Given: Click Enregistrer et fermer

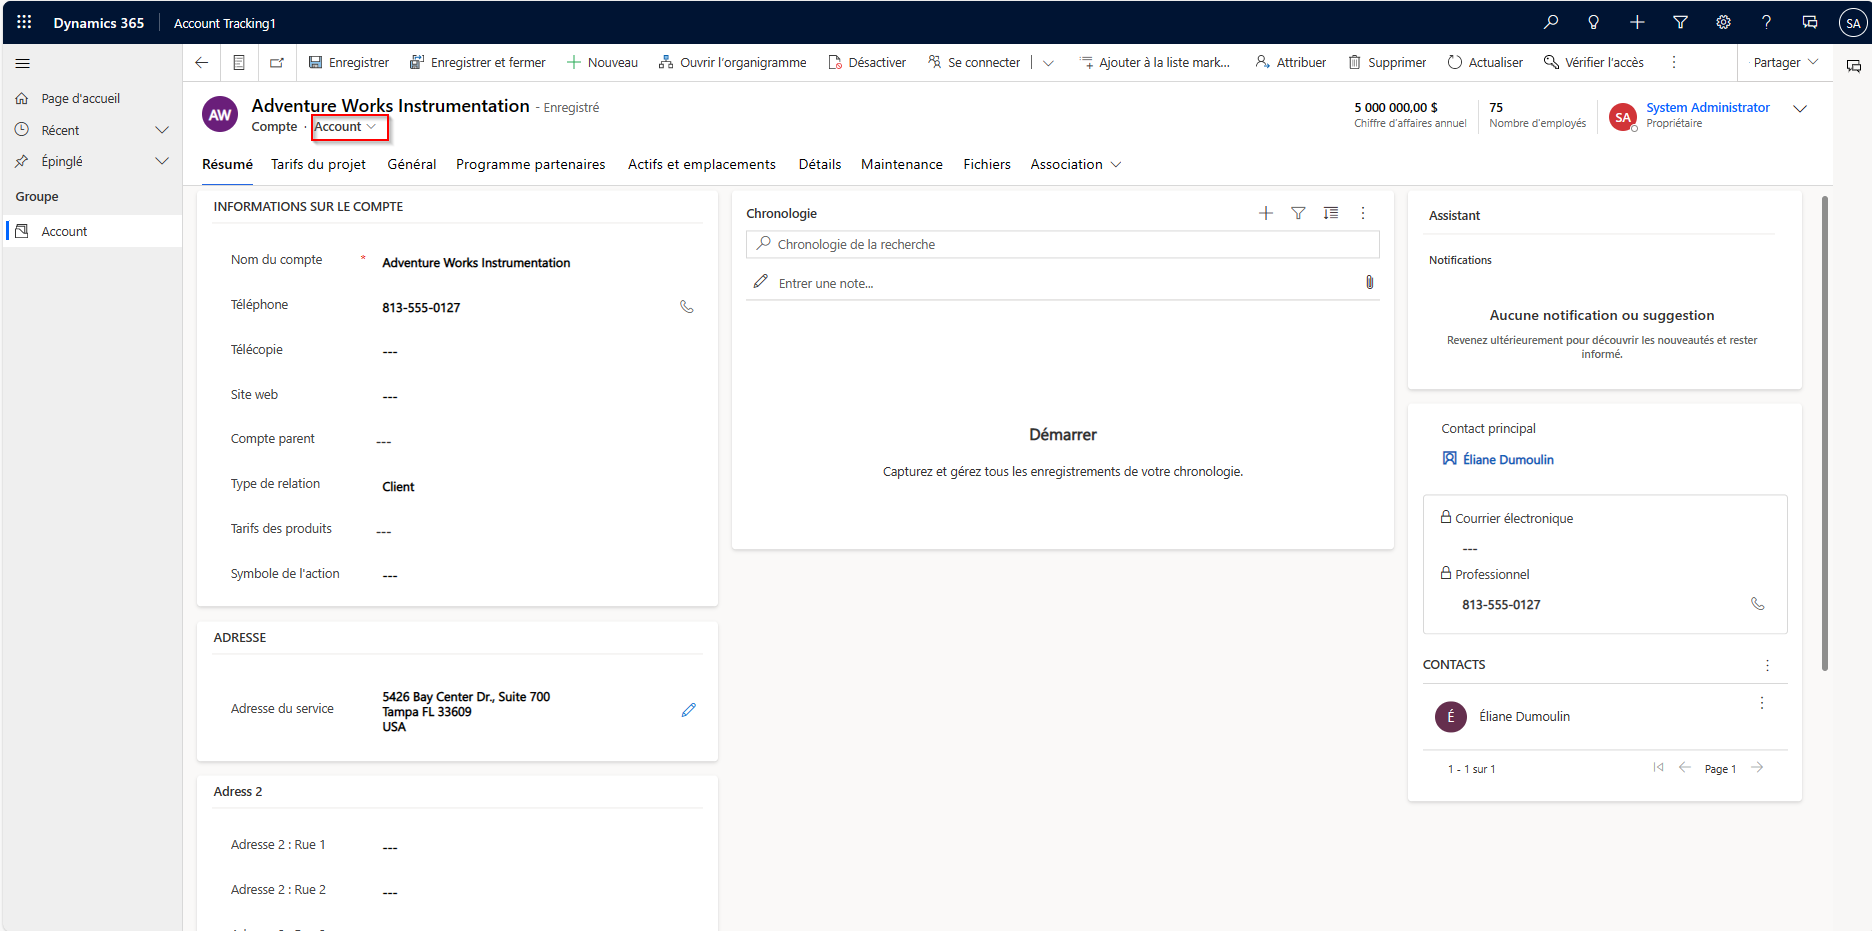Looking at the screenshot, I should tap(478, 62).
